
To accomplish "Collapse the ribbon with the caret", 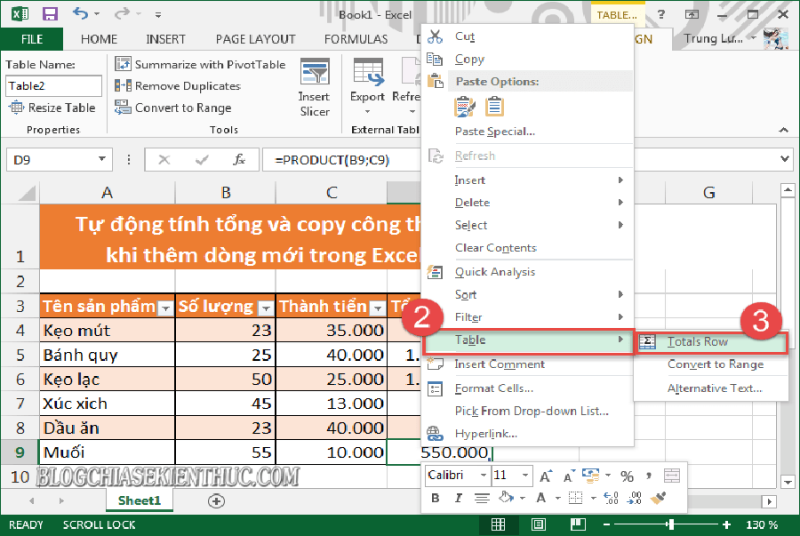I will [784, 130].
